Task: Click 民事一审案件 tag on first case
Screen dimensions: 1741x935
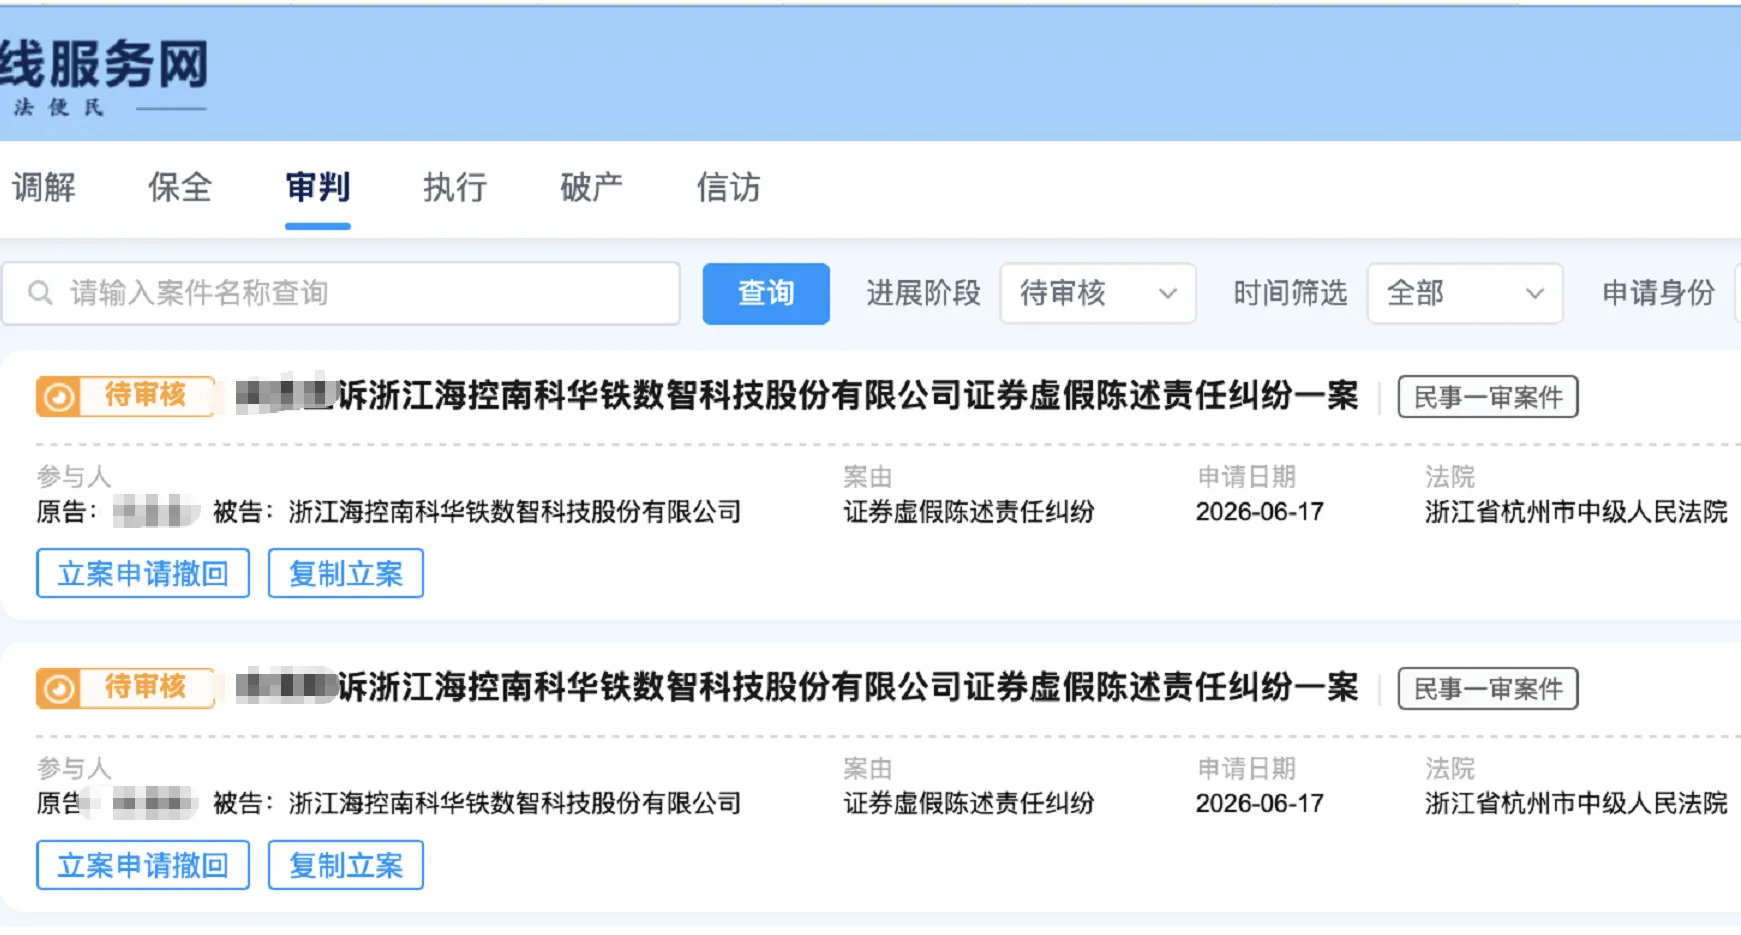Action: 1488,397
